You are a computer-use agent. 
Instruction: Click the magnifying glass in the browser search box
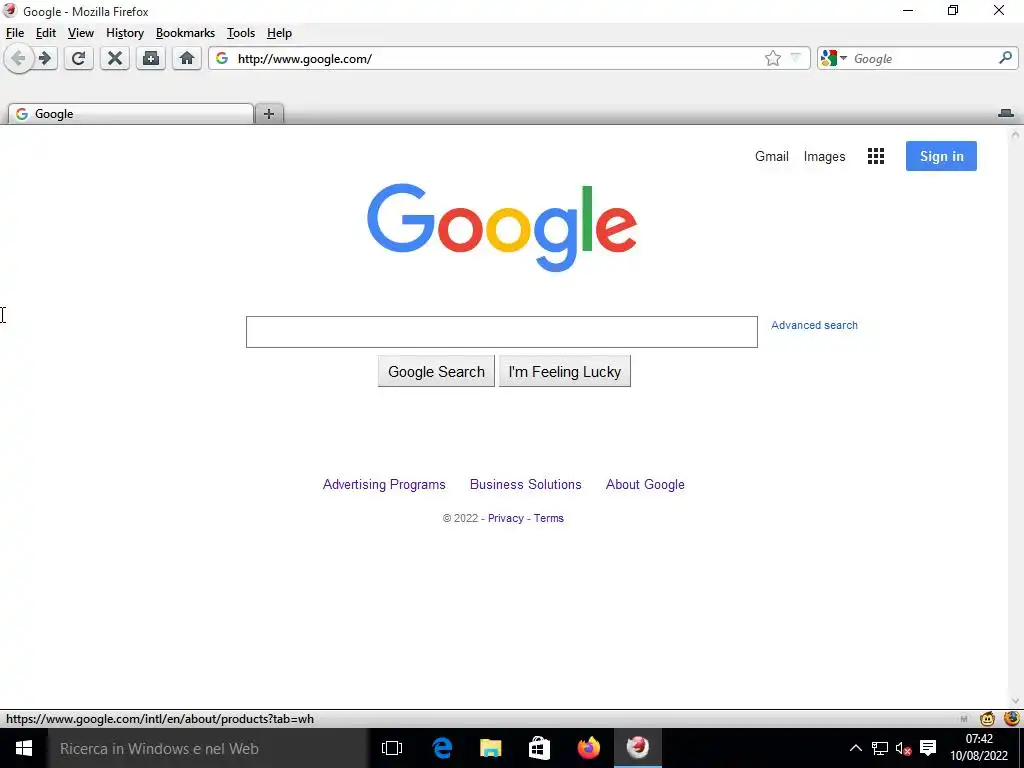click(x=1005, y=58)
